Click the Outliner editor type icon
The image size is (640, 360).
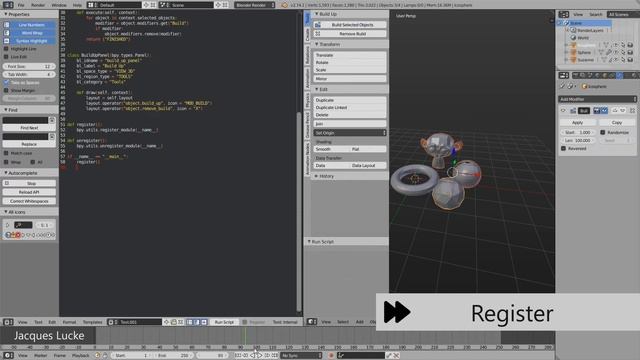tap(564, 14)
